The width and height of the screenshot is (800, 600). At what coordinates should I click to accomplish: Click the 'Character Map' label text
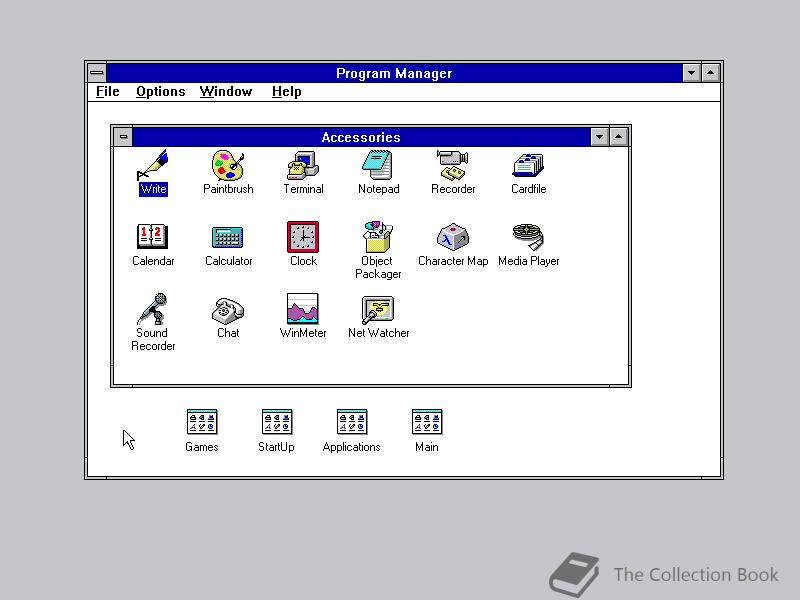coord(453,261)
